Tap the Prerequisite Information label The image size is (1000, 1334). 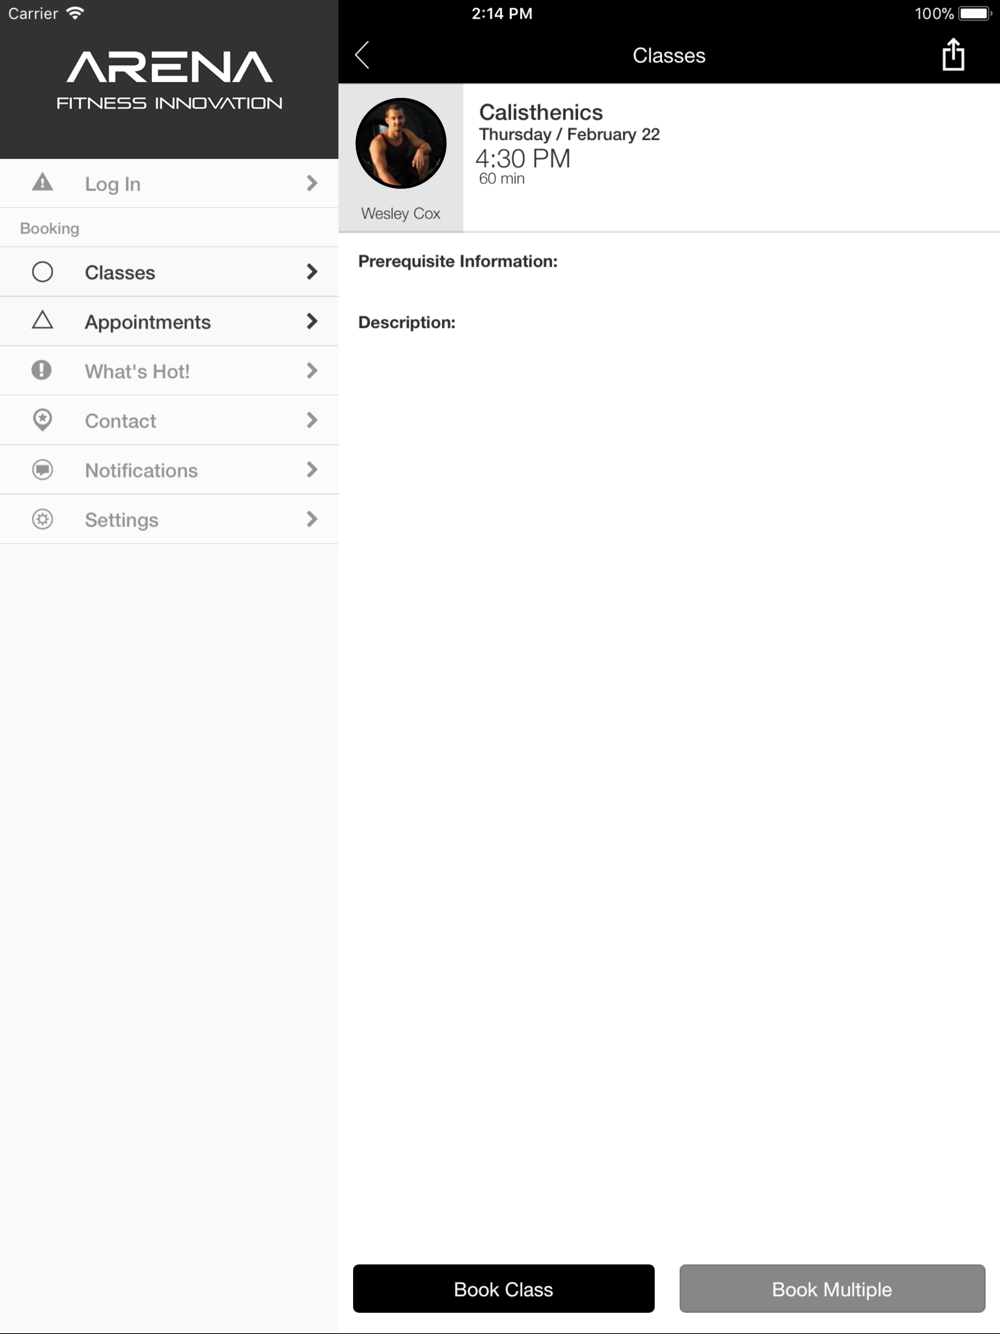click(458, 261)
